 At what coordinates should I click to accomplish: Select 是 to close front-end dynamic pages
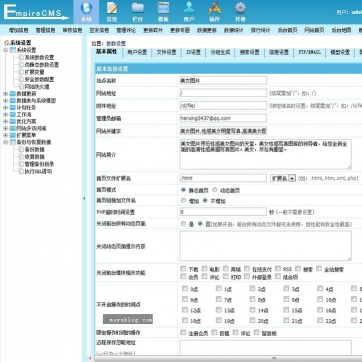183,223
